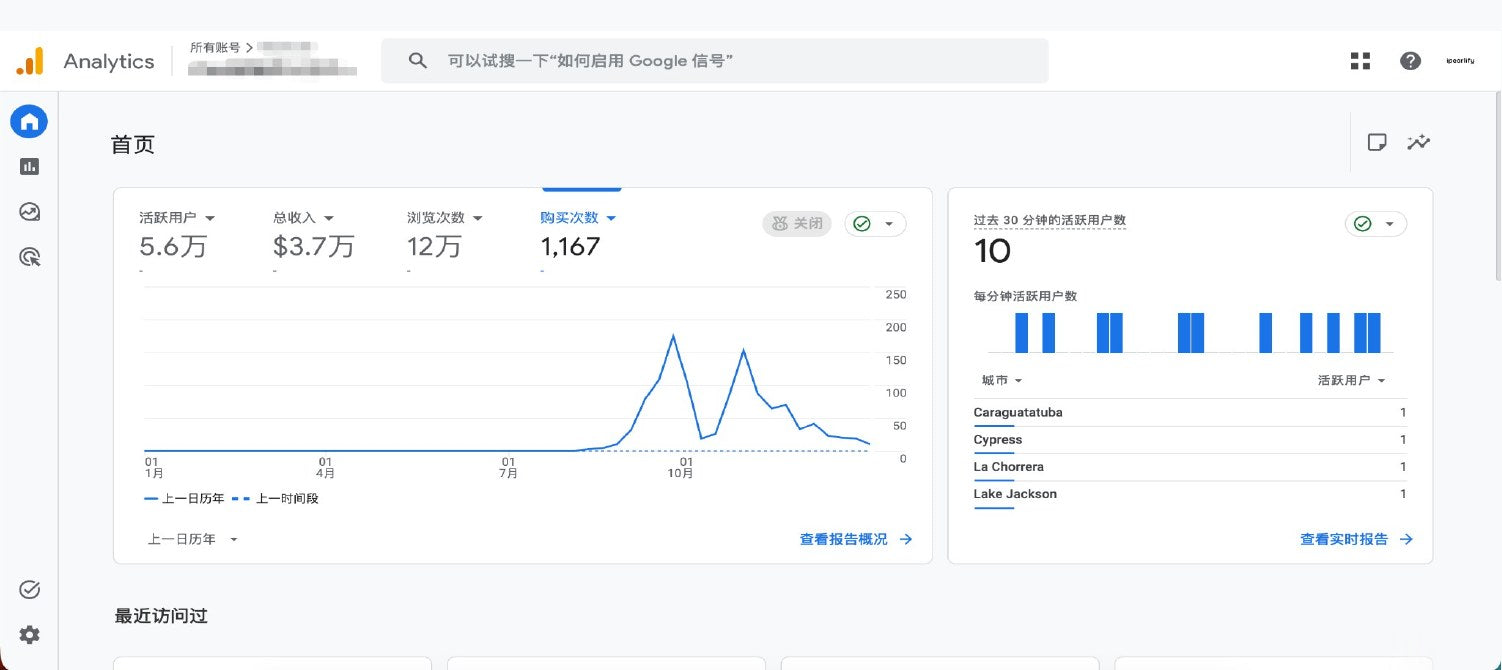Open data quality dropdown on main chart card
1502x670 pixels.
875,224
